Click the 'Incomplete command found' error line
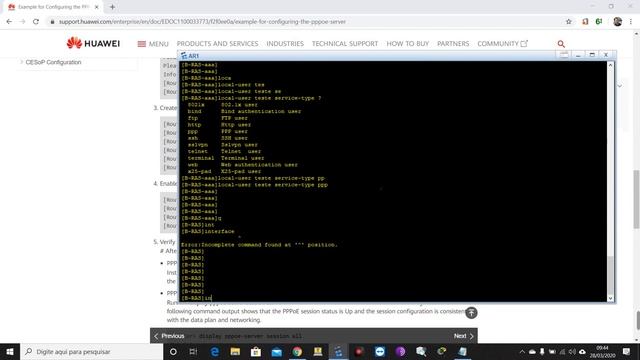Screen dimensions: 640x360 coord(259,245)
